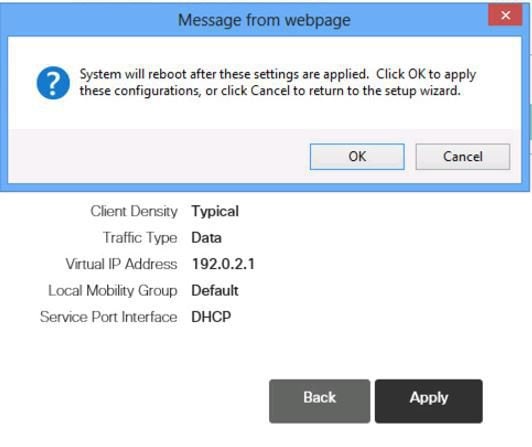Click the Service Port Interface label
The width and height of the screenshot is (532, 447).
(x=109, y=317)
